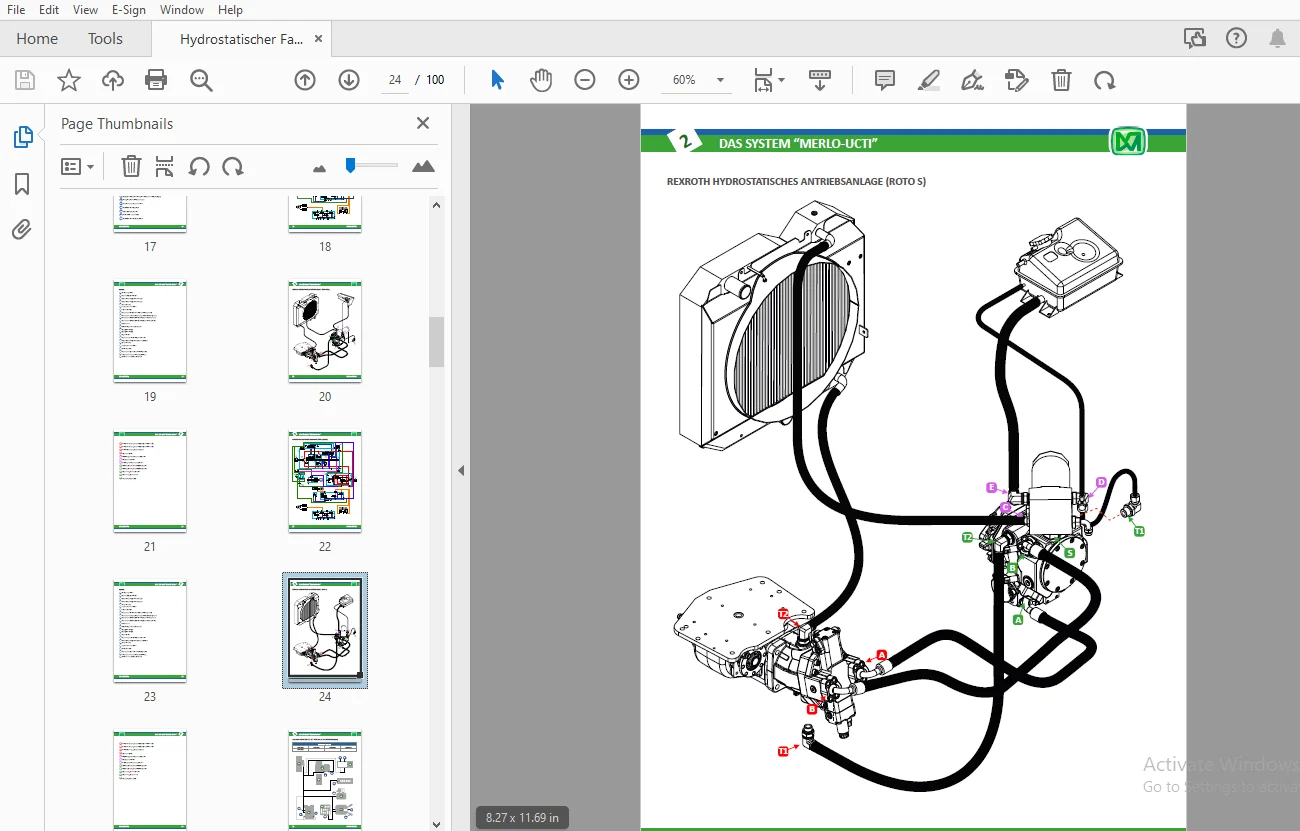Select page 19 thumbnail
Viewport: 1300px width, 831px height.
(x=150, y=331)
